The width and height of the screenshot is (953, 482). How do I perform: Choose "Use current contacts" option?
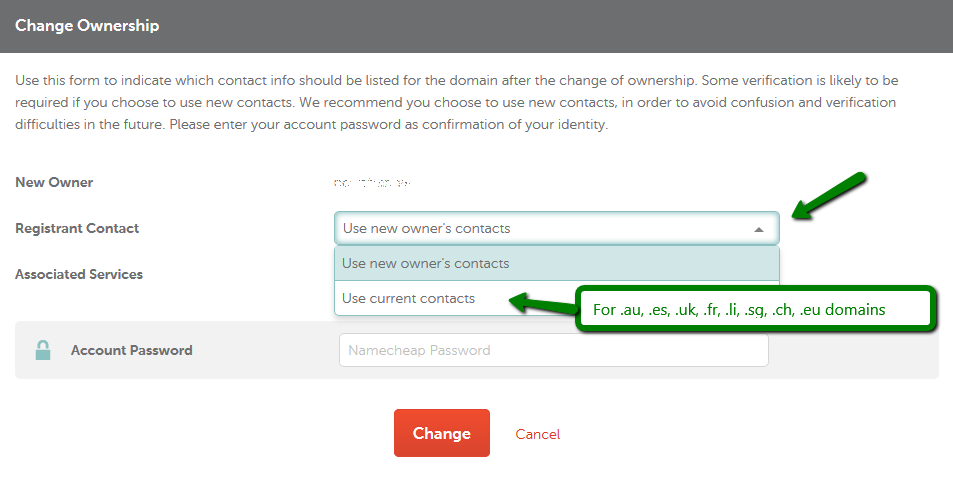click(408, 298)
